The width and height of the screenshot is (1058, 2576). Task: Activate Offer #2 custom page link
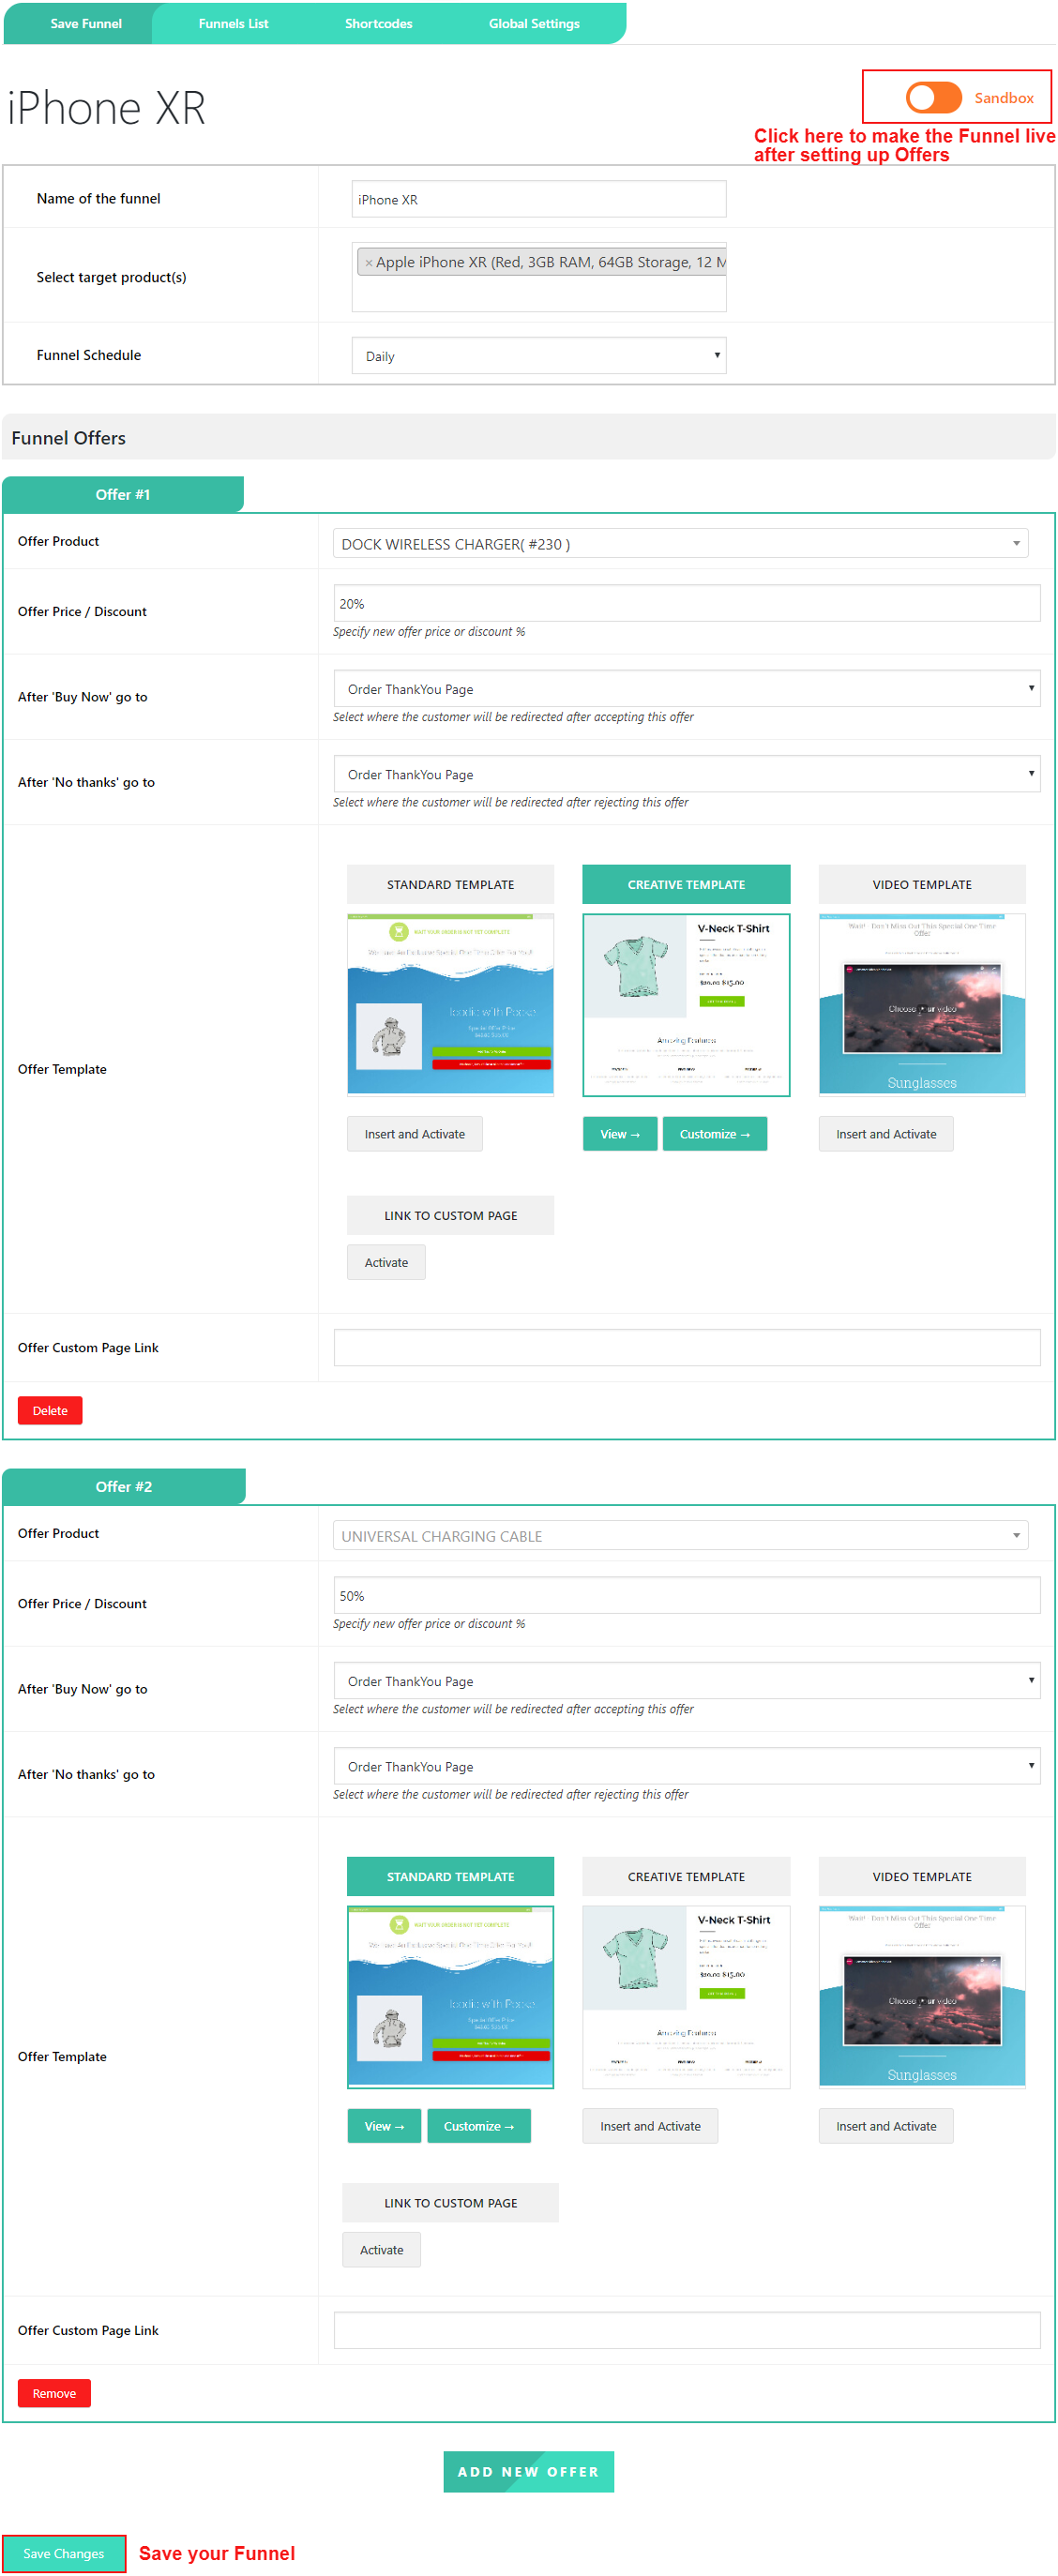pyautogui.click(x=381, y=2250)
